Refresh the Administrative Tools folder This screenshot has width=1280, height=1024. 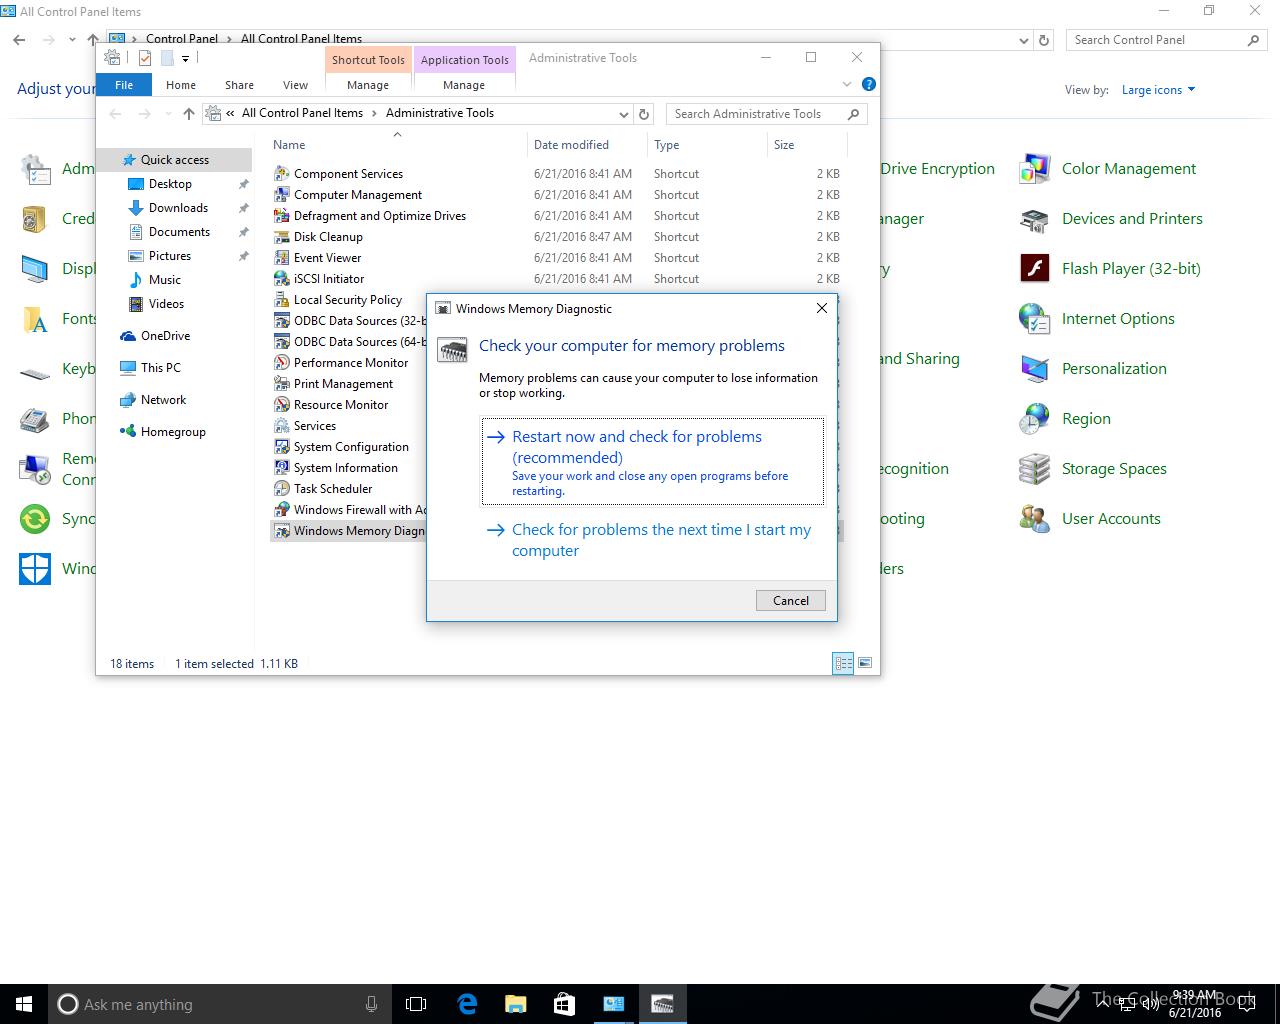644,114
